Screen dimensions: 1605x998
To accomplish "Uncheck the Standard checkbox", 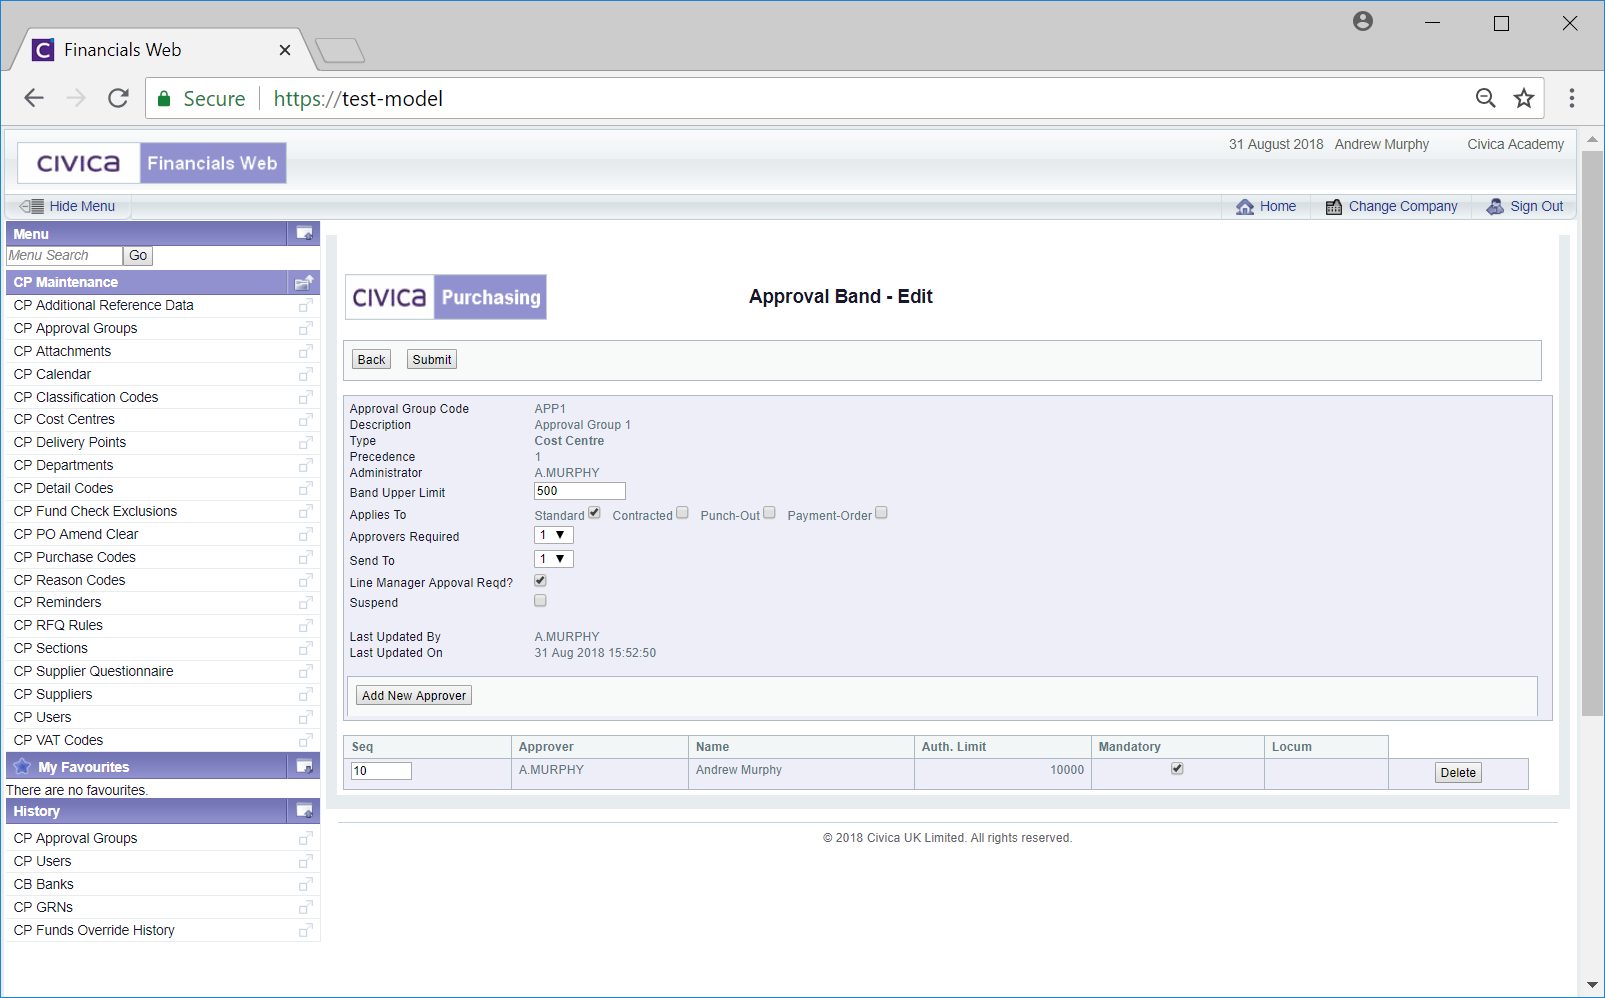I will tap(594, 513).
